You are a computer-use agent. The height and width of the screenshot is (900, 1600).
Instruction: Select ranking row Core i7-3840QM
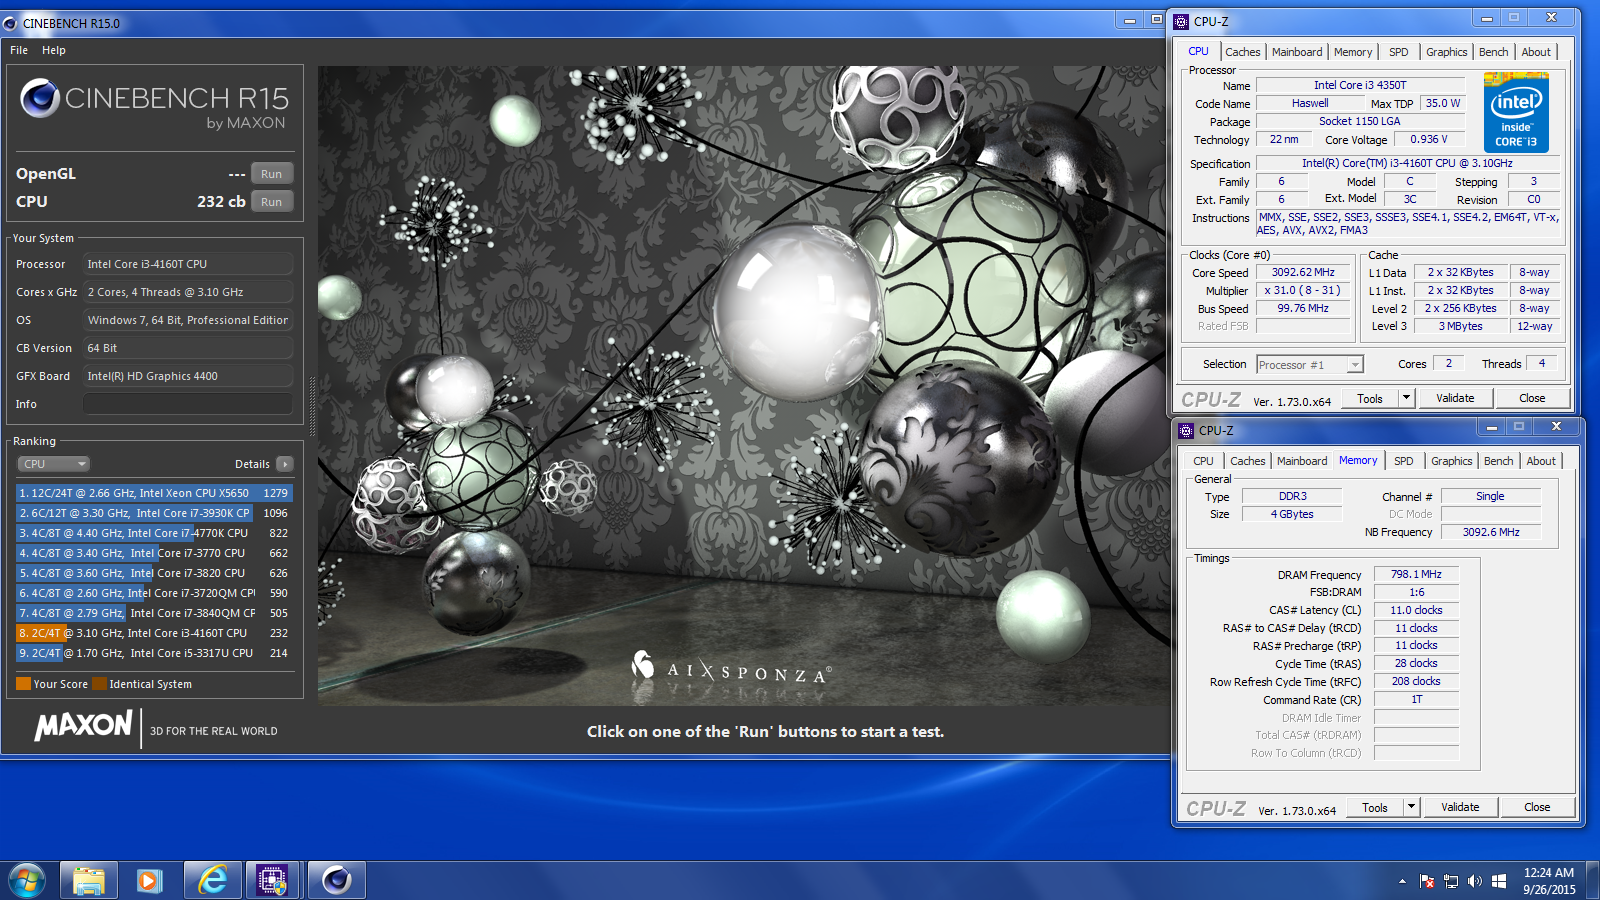click(x=154, y=613)
